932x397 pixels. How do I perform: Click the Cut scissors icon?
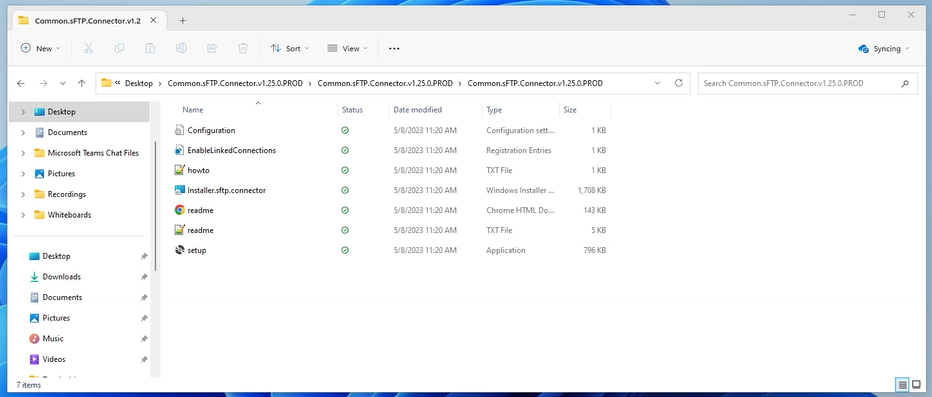(x=89, y=49)
